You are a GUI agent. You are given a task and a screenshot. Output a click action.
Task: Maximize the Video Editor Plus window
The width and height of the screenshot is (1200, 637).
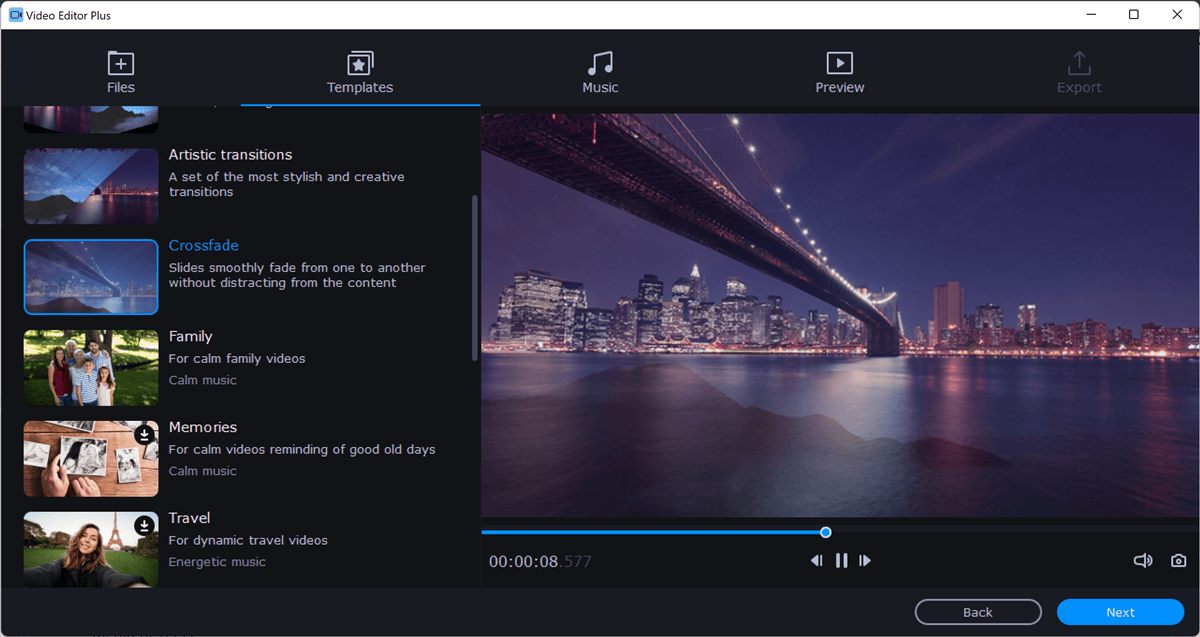(1133, 15)
